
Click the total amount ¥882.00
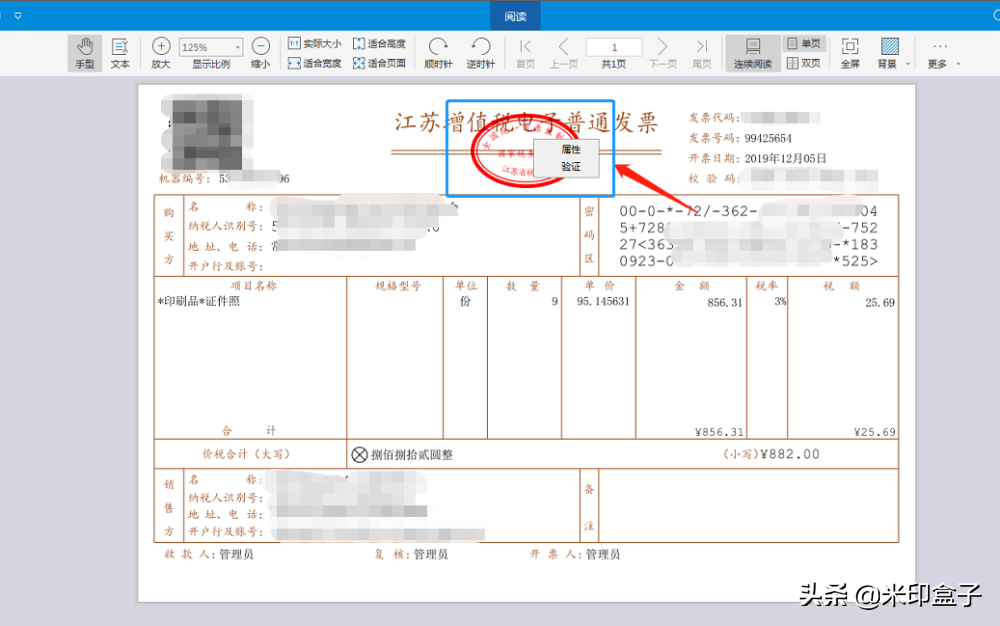790,454
